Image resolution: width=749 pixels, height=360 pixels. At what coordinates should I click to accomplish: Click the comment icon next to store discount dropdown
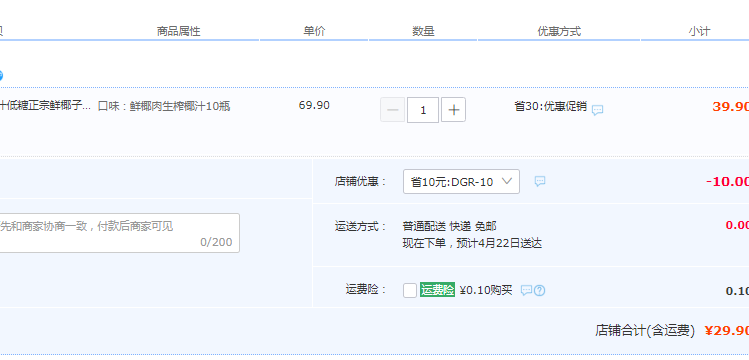(540, 181)
